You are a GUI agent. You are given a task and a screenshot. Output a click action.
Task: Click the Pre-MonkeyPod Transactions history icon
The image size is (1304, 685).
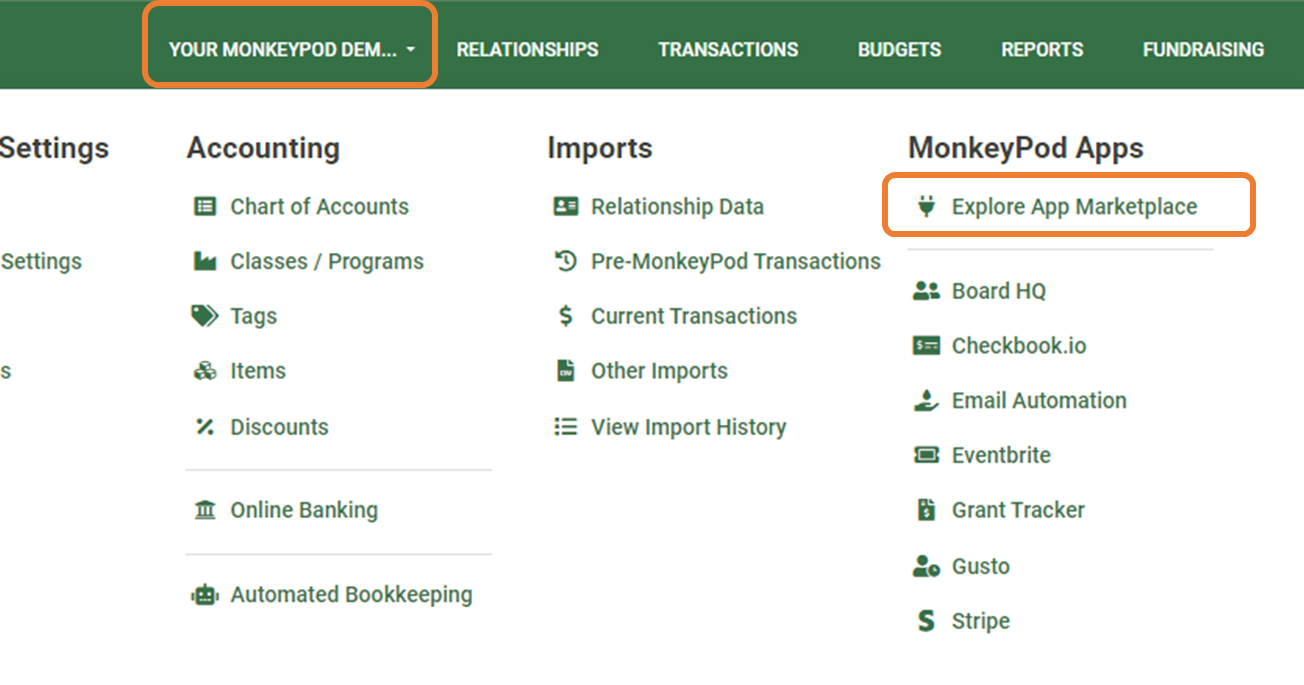566,261
